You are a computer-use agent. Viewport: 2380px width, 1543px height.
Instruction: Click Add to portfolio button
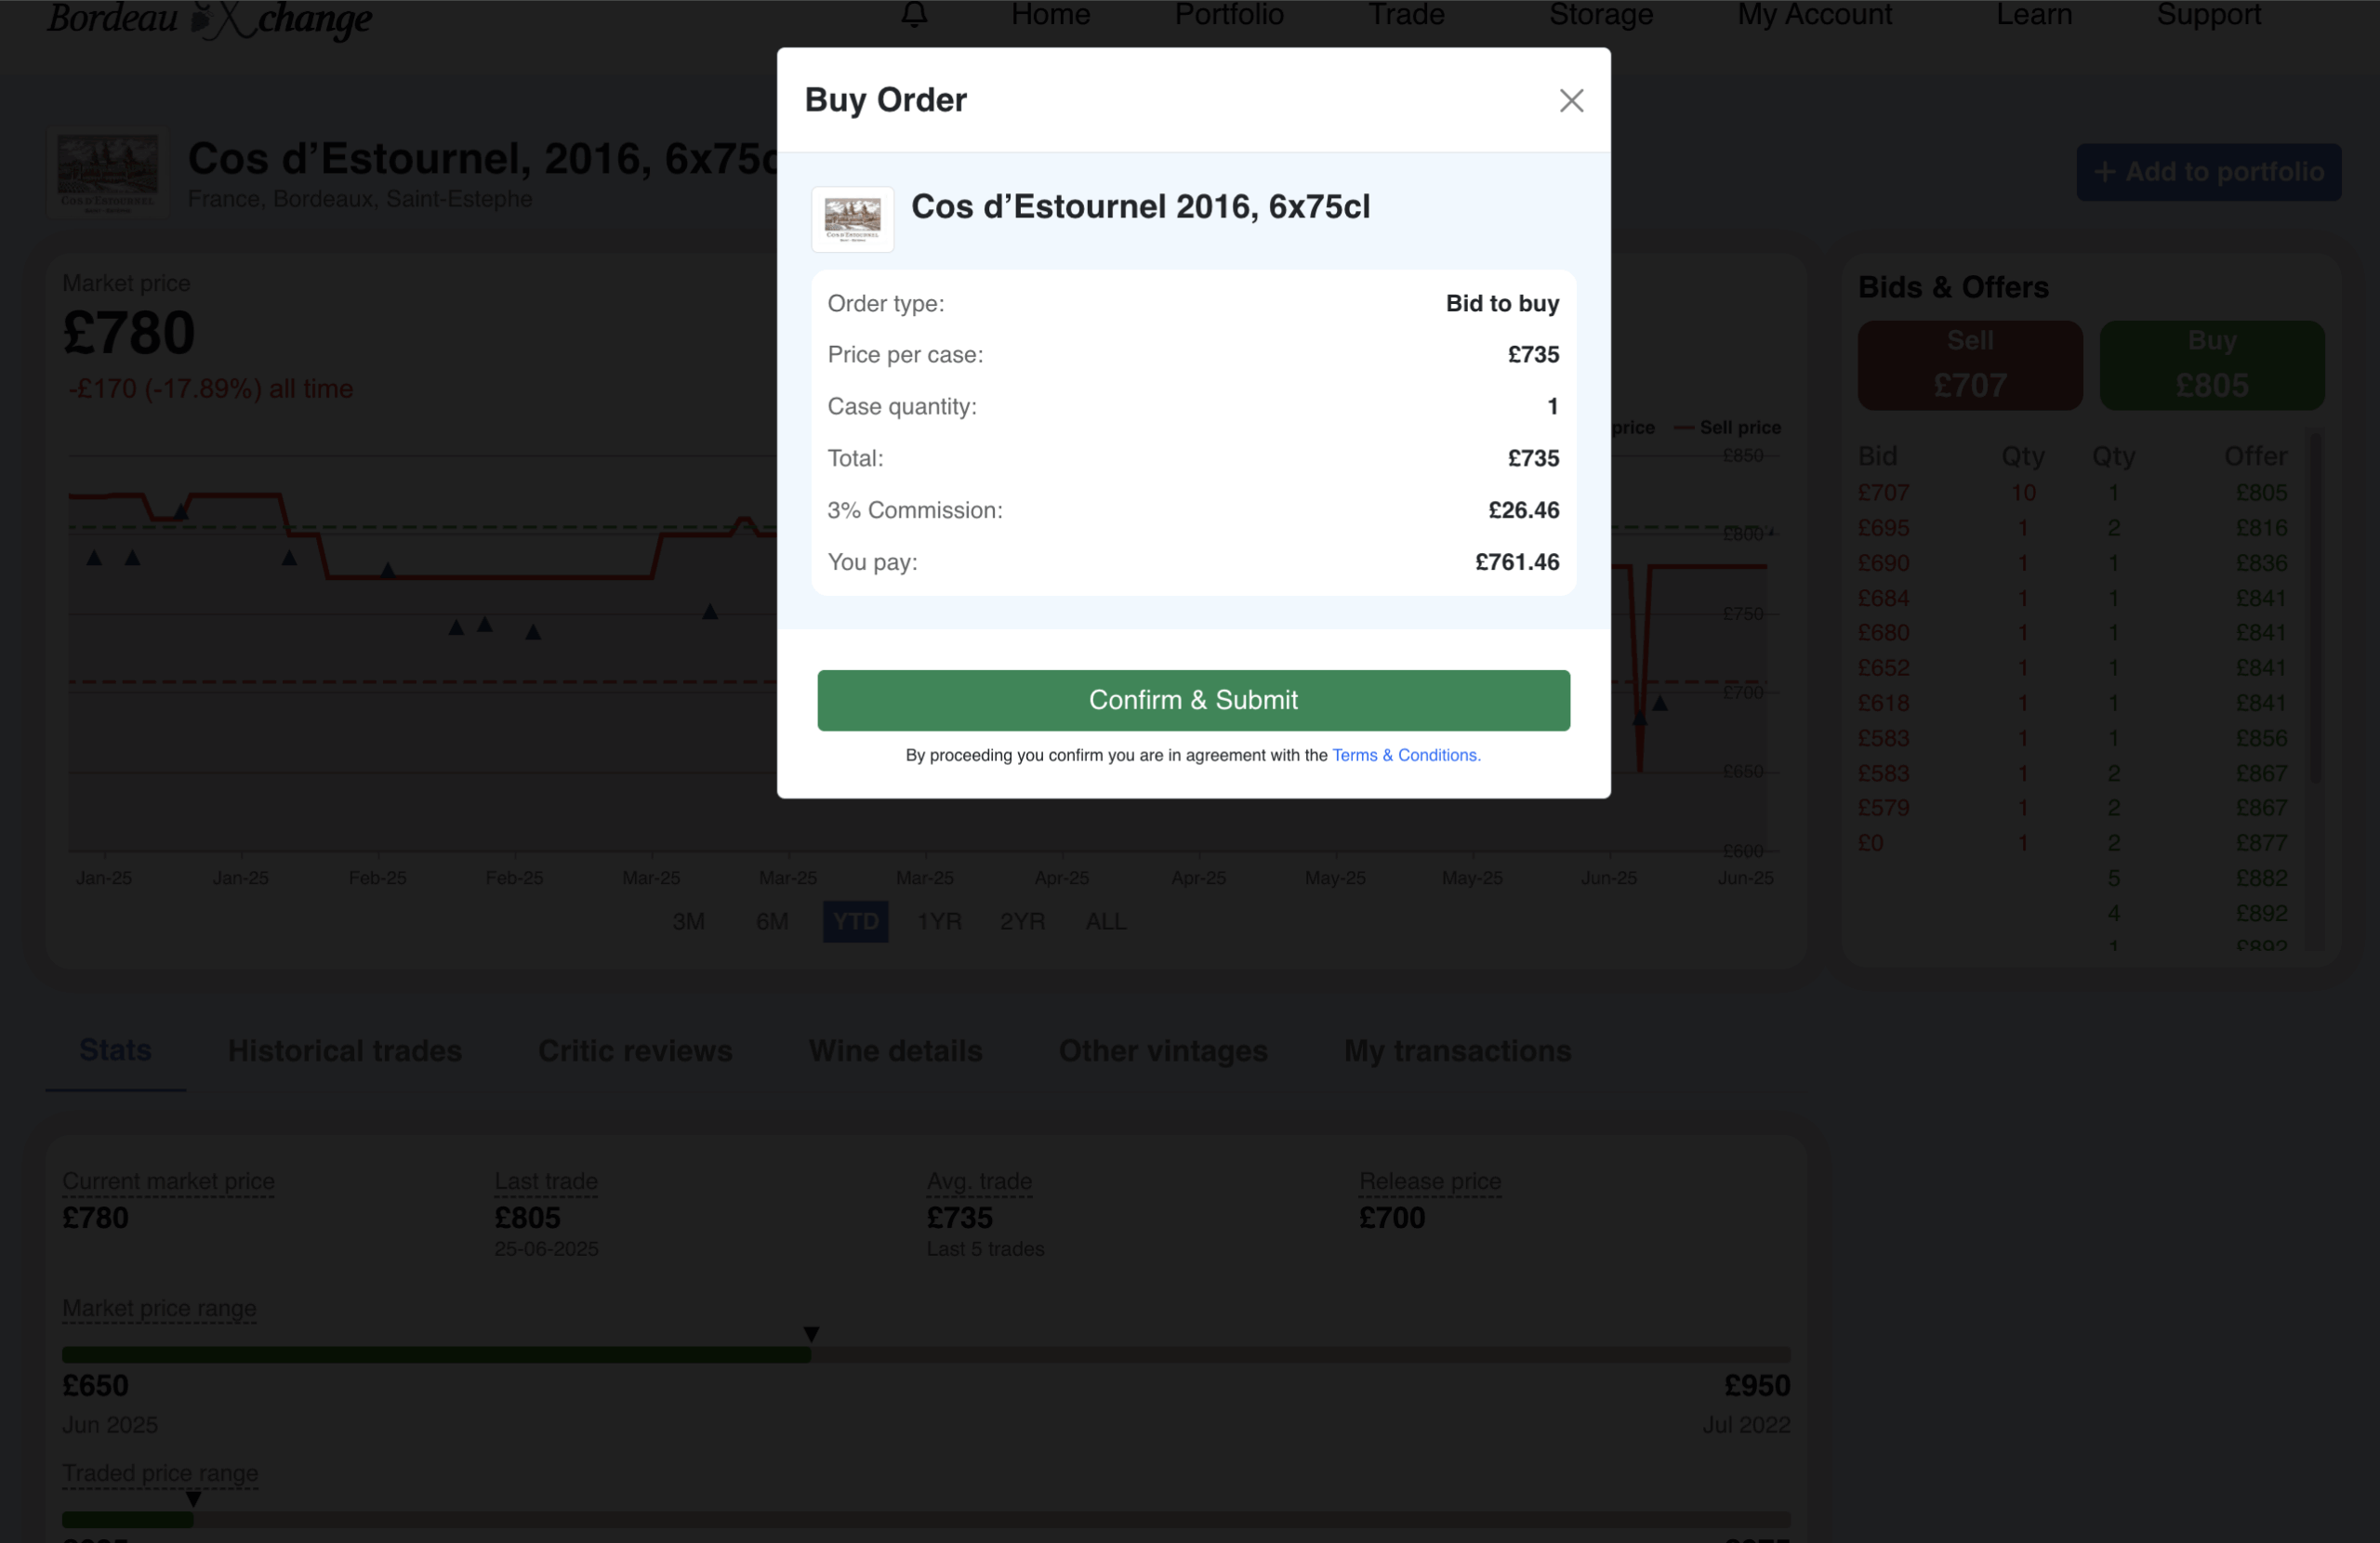tap(2208, 172)
